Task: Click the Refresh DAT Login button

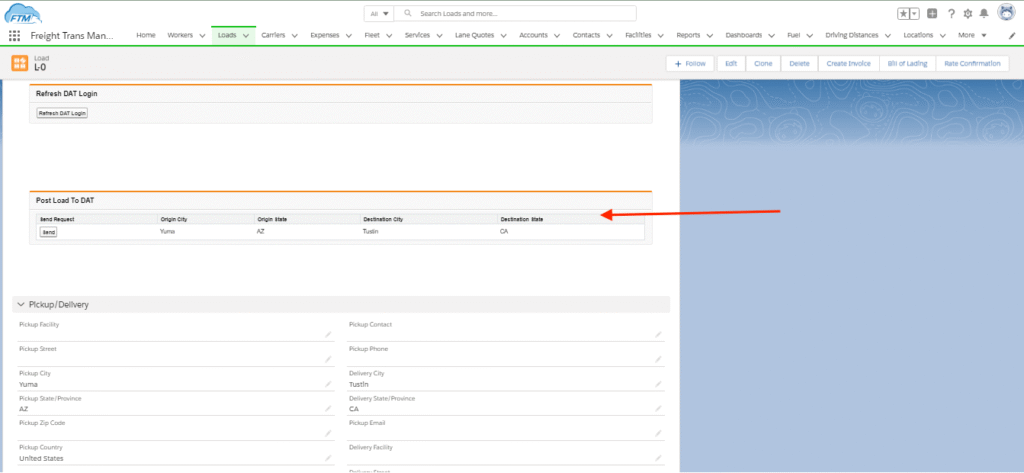Action: [62, 114]
